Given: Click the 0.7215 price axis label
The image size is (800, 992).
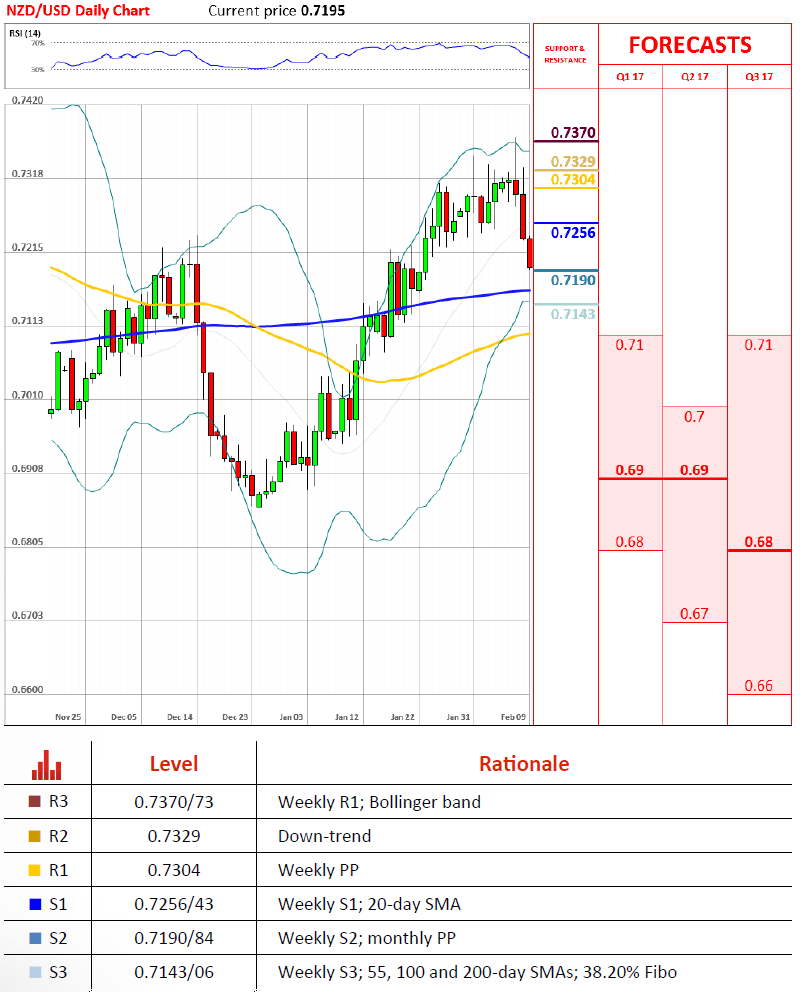Looking at the screenshot, I should 28,247.
